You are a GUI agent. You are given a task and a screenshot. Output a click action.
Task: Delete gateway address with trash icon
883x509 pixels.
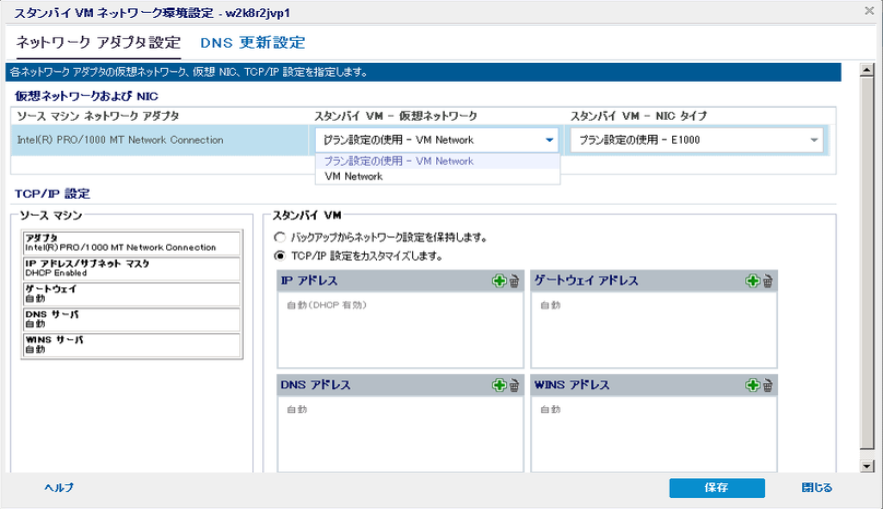768,280
